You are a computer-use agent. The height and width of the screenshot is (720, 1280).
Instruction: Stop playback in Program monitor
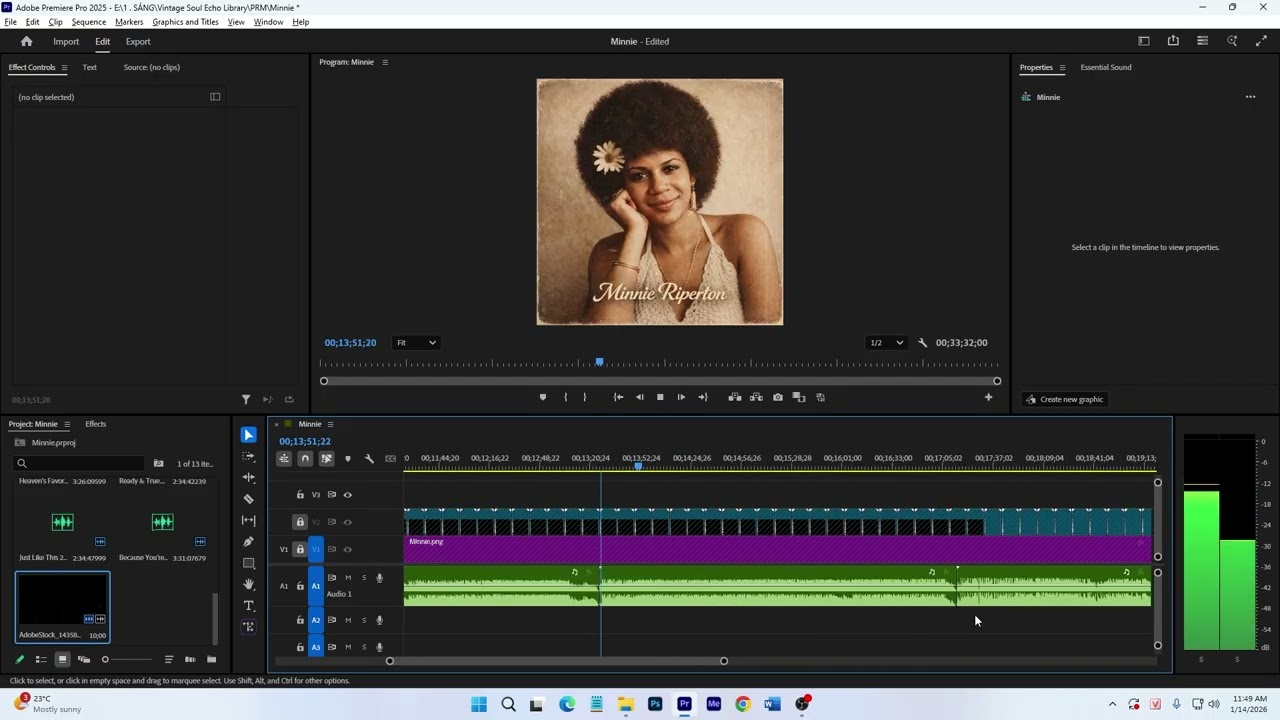pos(660,397)
